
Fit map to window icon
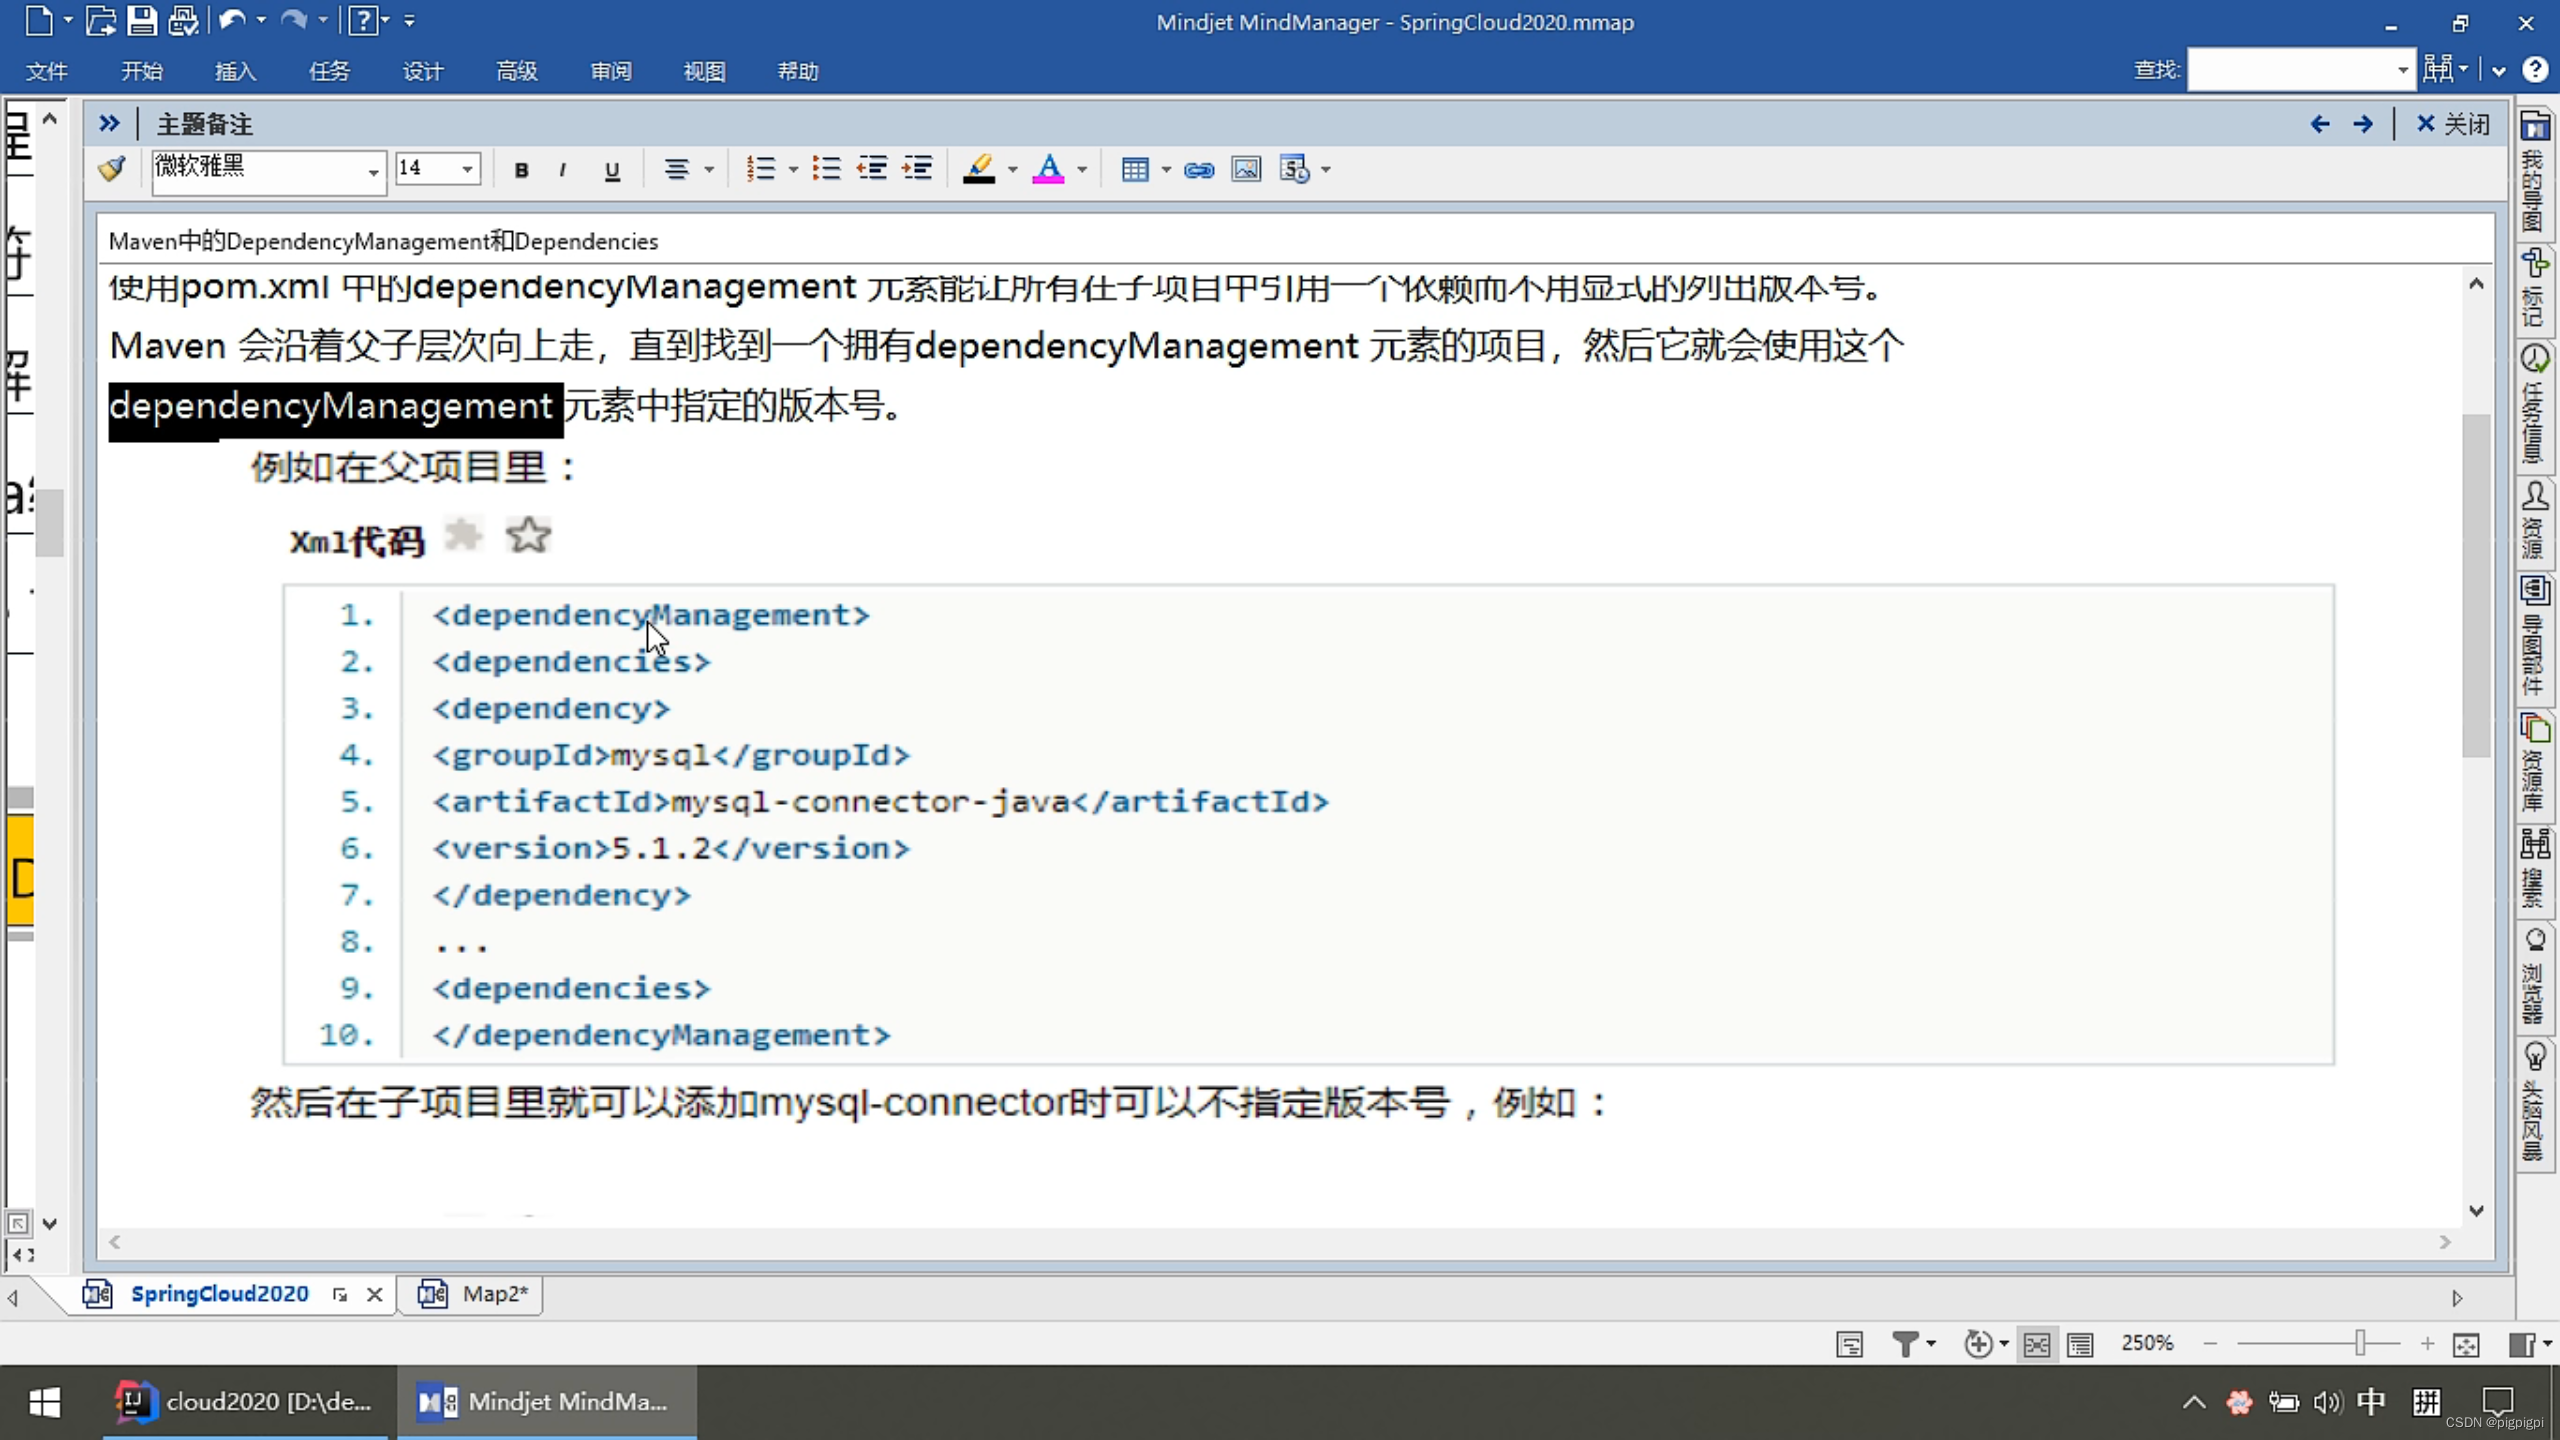pyautogui.click(x=2466, y=1344)
